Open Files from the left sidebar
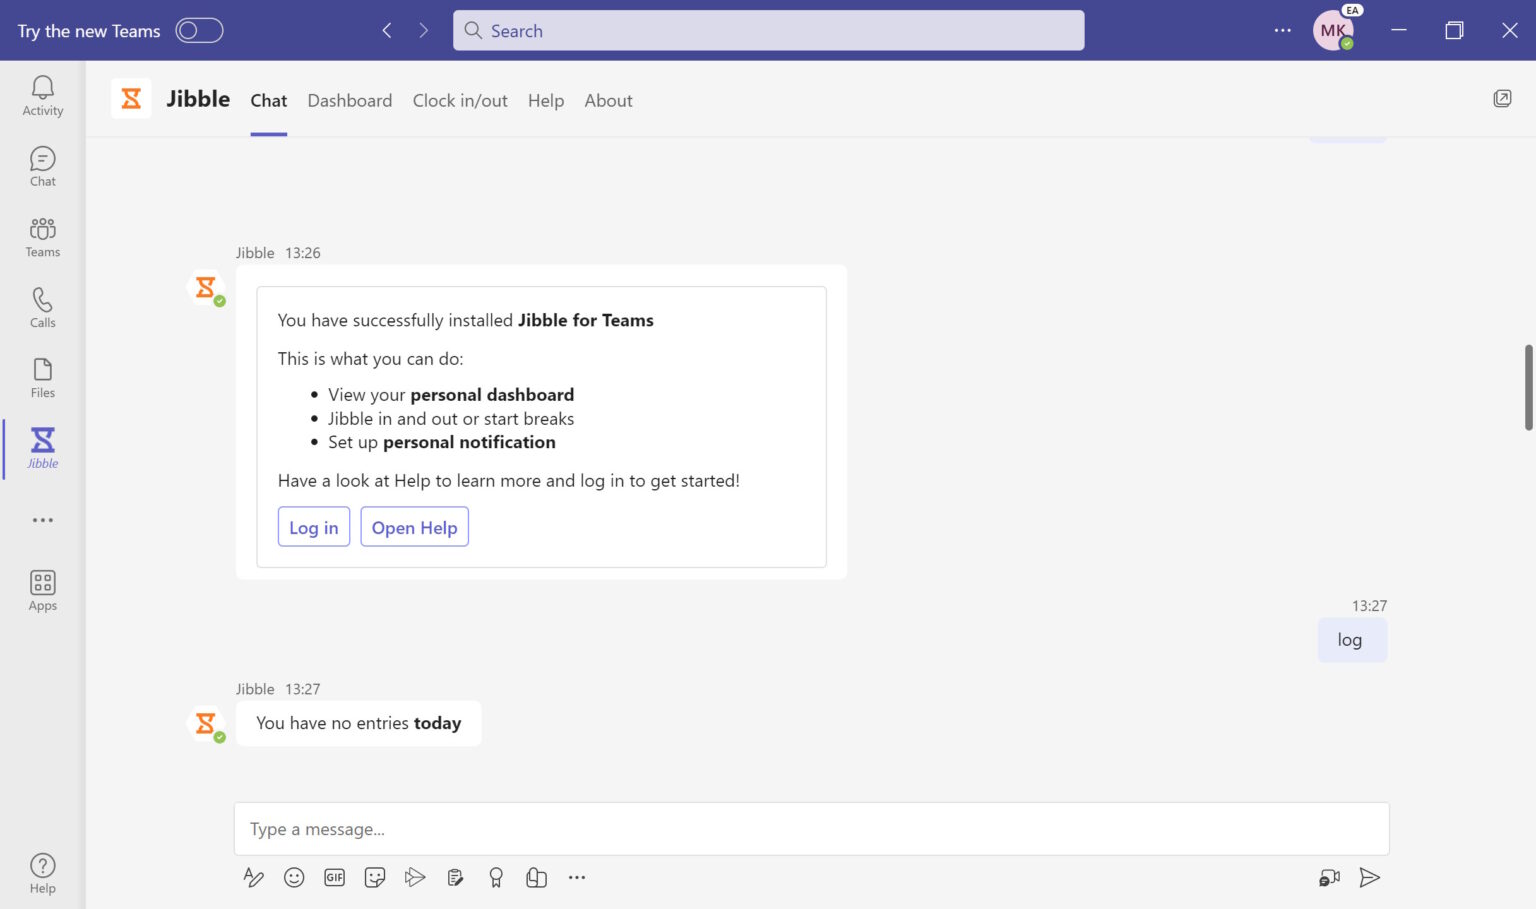The height and width of the screenshot is (909, 1536). coord(42,377)
